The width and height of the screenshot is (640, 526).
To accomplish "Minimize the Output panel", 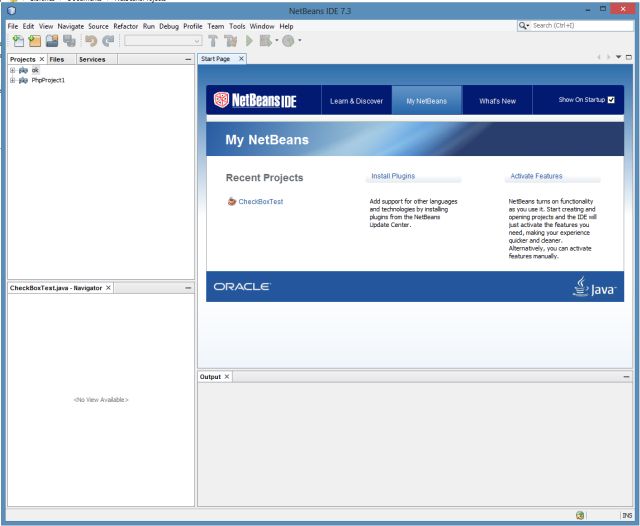I will point(627,377).
